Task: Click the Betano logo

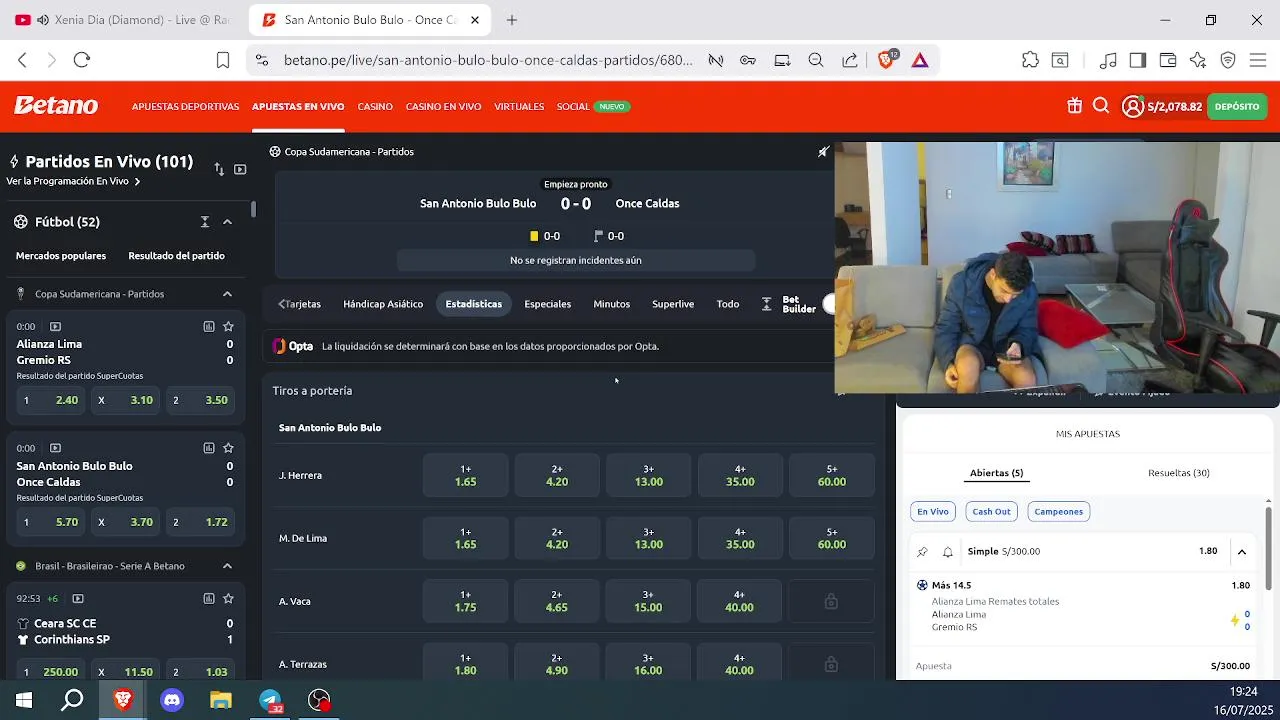Action: coord(56,106)
